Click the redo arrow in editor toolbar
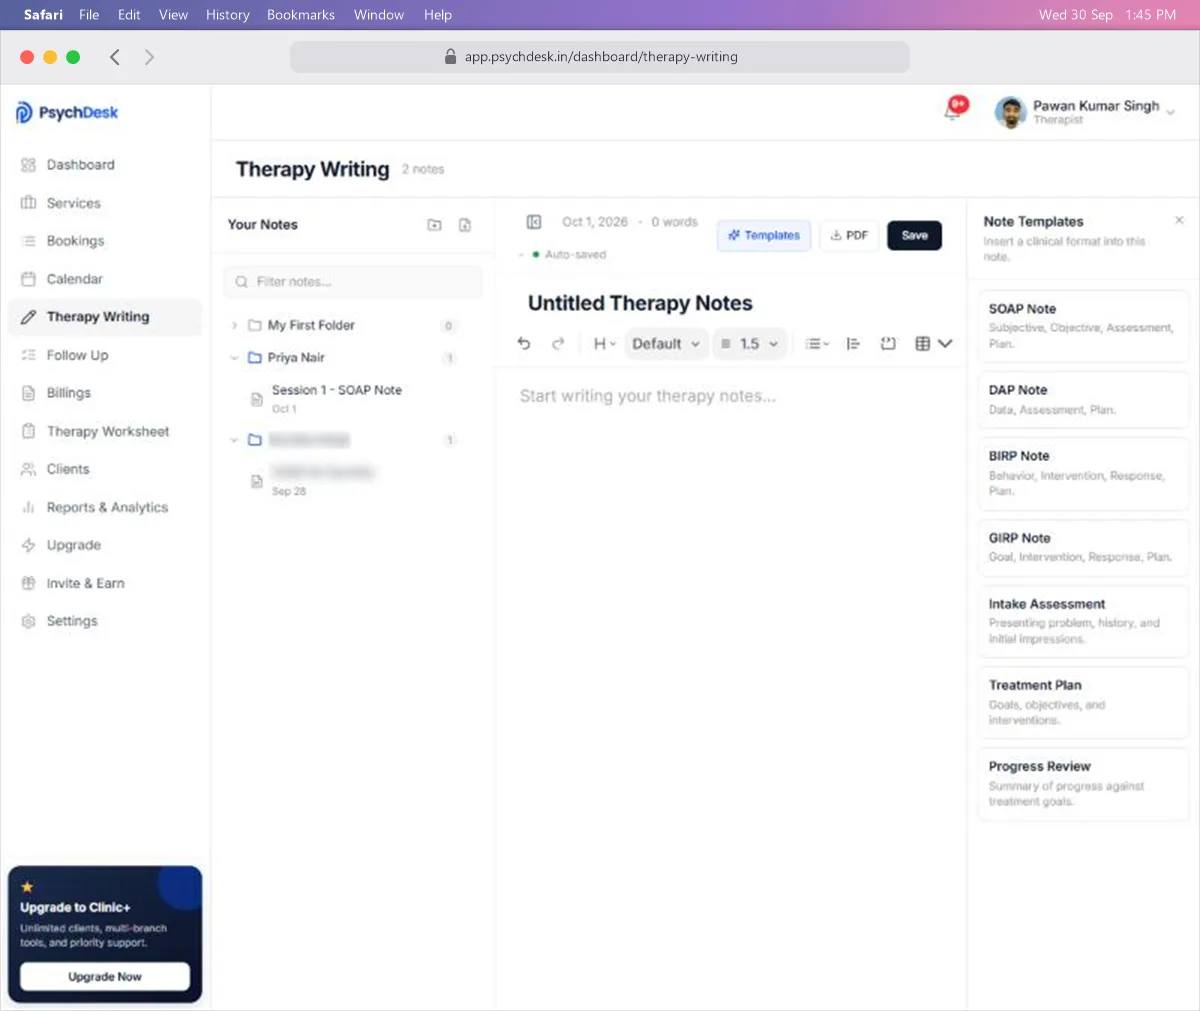 coord(558,343)
